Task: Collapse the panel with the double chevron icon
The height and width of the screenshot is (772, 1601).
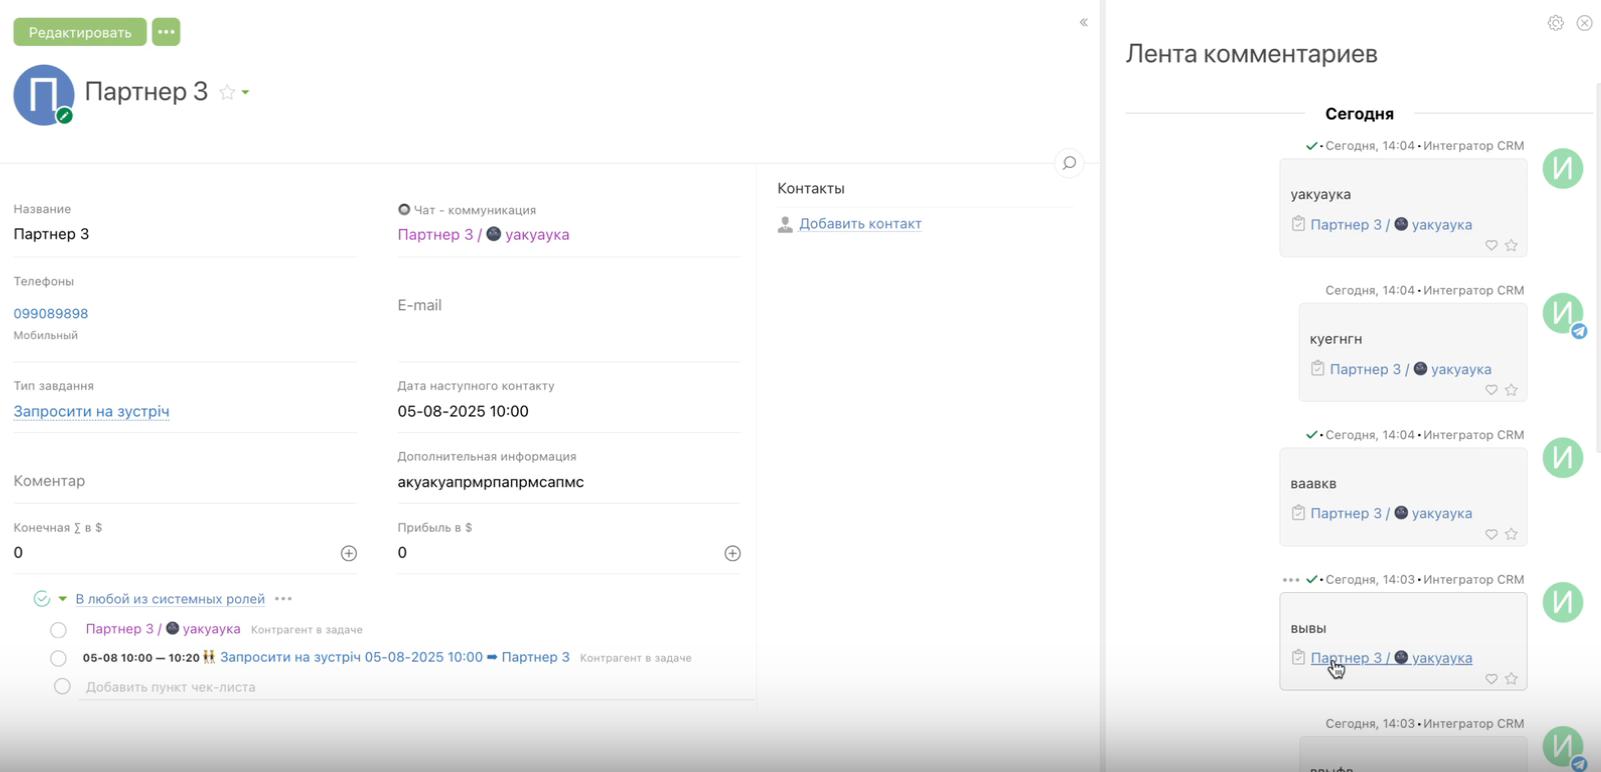Action: tap(1083, 22)
